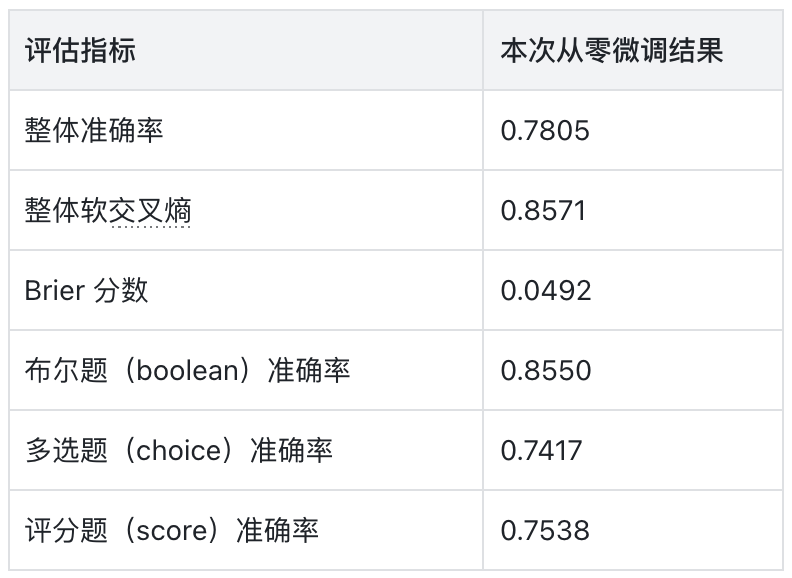Image resolution: width=792 pixels, height=578 pixels.
Task: Click the value 0.7805
Action: click(545, 130)
